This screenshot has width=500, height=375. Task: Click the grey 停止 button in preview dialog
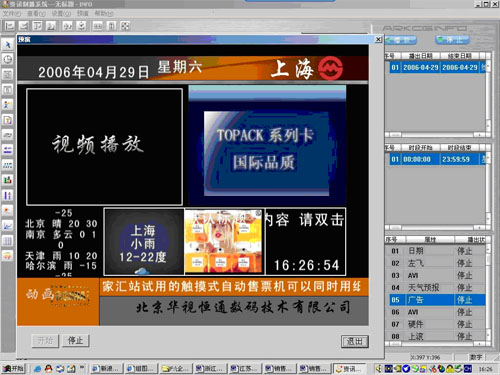click(76, 340)
